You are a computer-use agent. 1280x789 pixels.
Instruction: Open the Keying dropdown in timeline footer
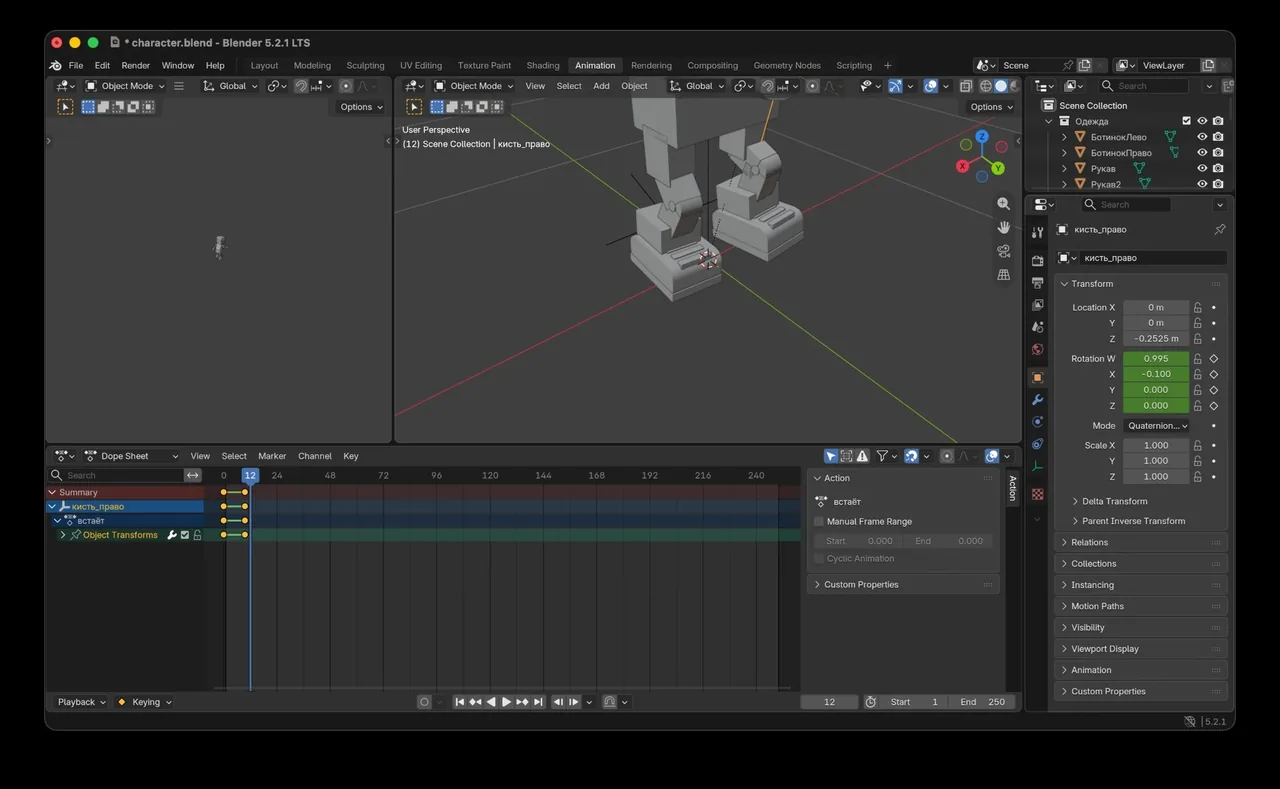[x=144, y=702]
